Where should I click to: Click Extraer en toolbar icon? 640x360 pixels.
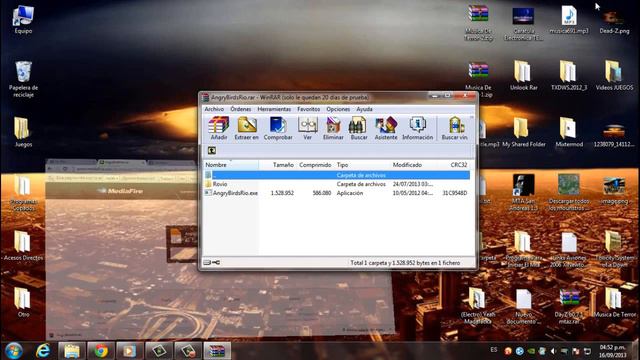[247, 128]
